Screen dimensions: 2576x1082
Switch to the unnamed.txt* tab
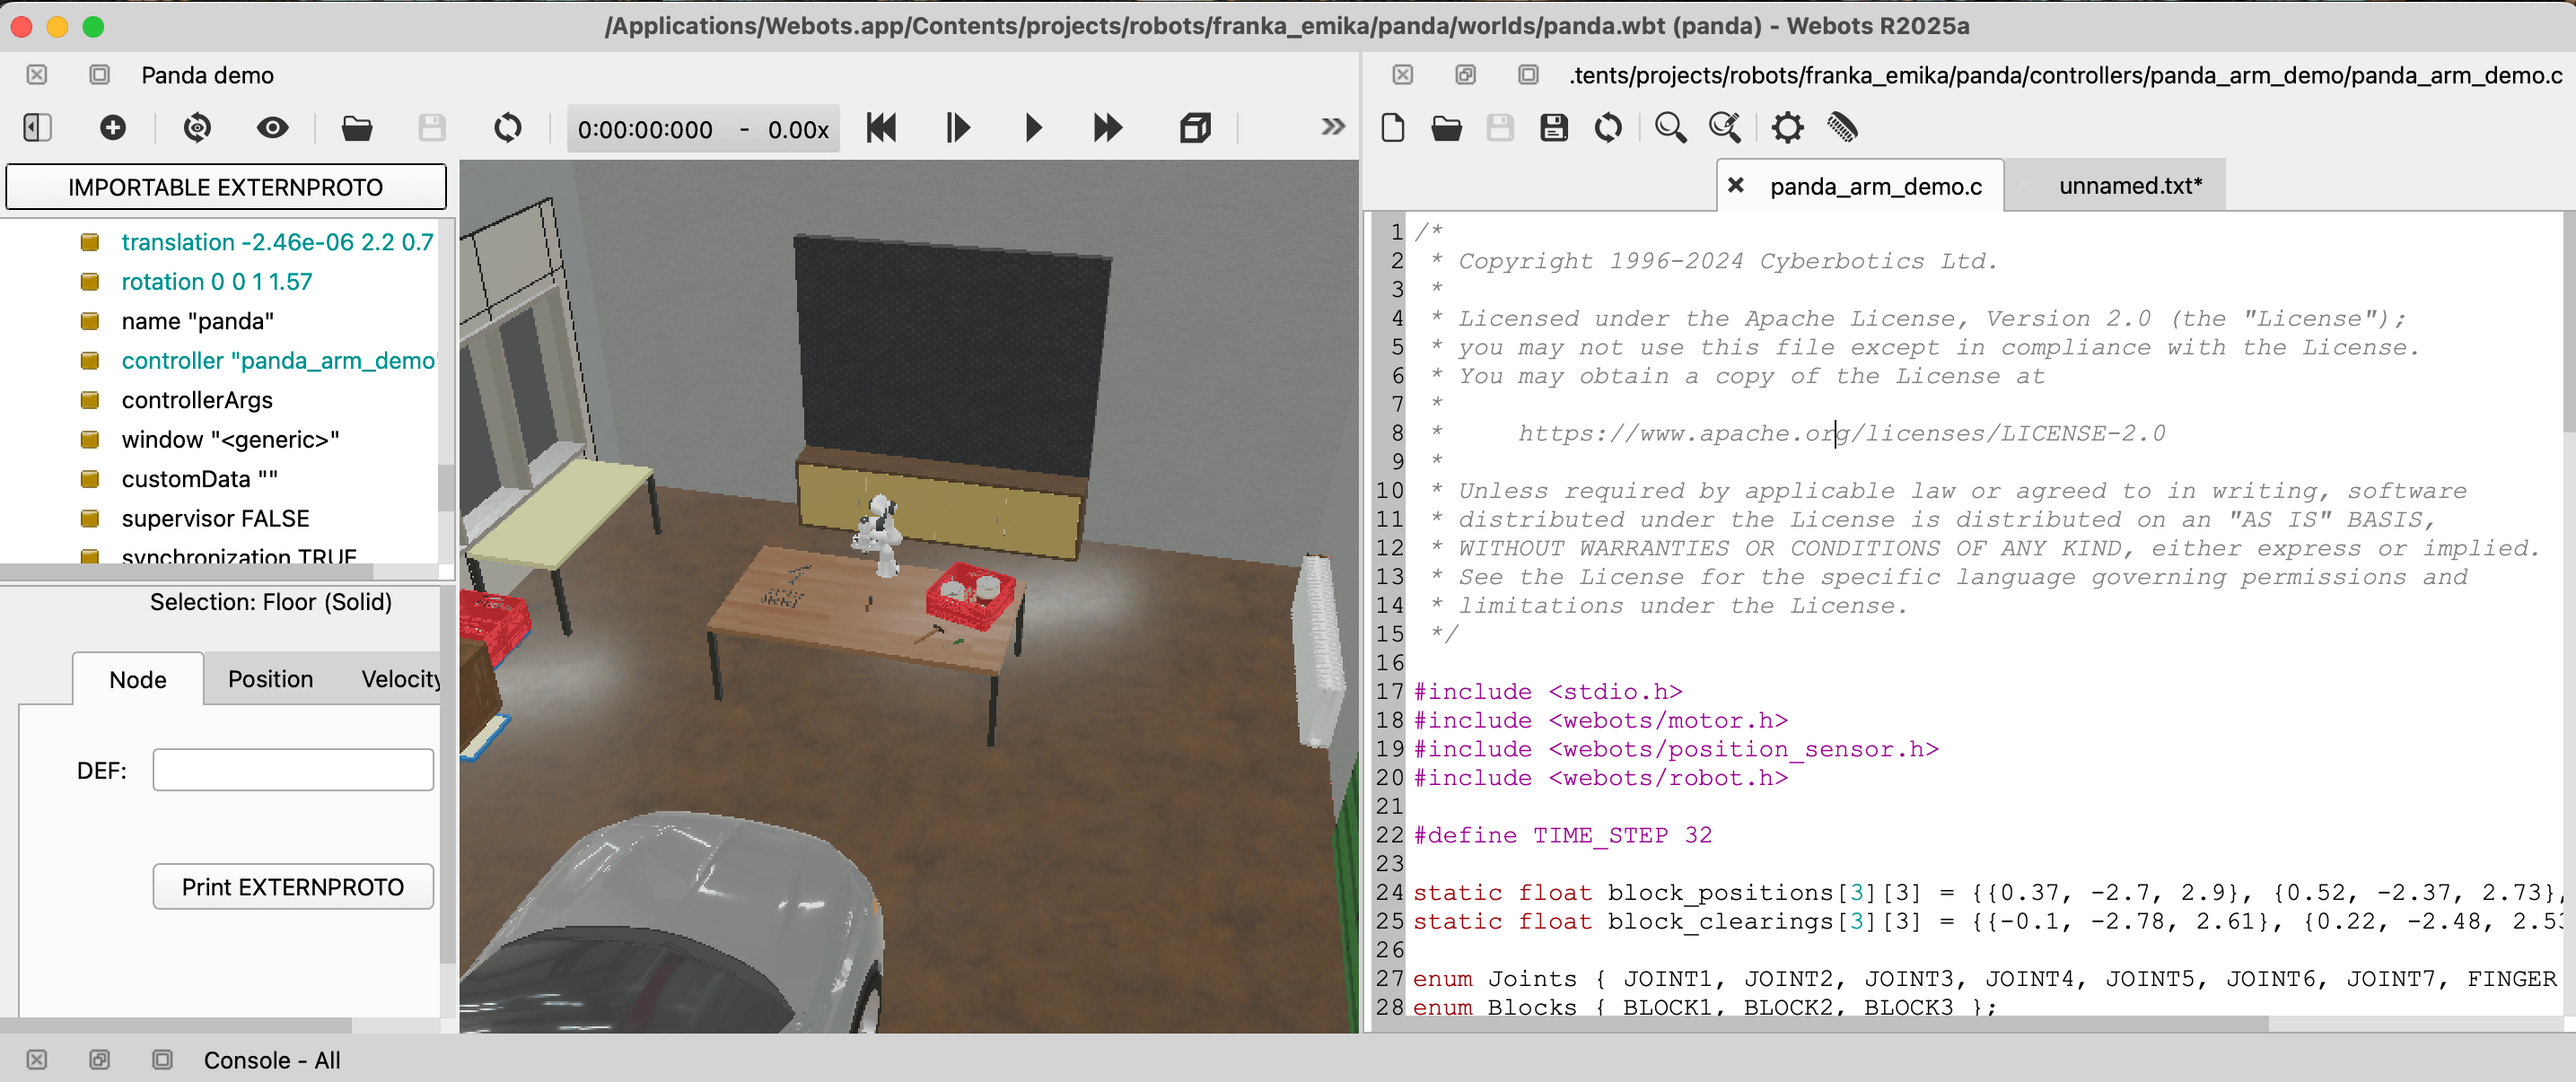tap(2129, 186)
